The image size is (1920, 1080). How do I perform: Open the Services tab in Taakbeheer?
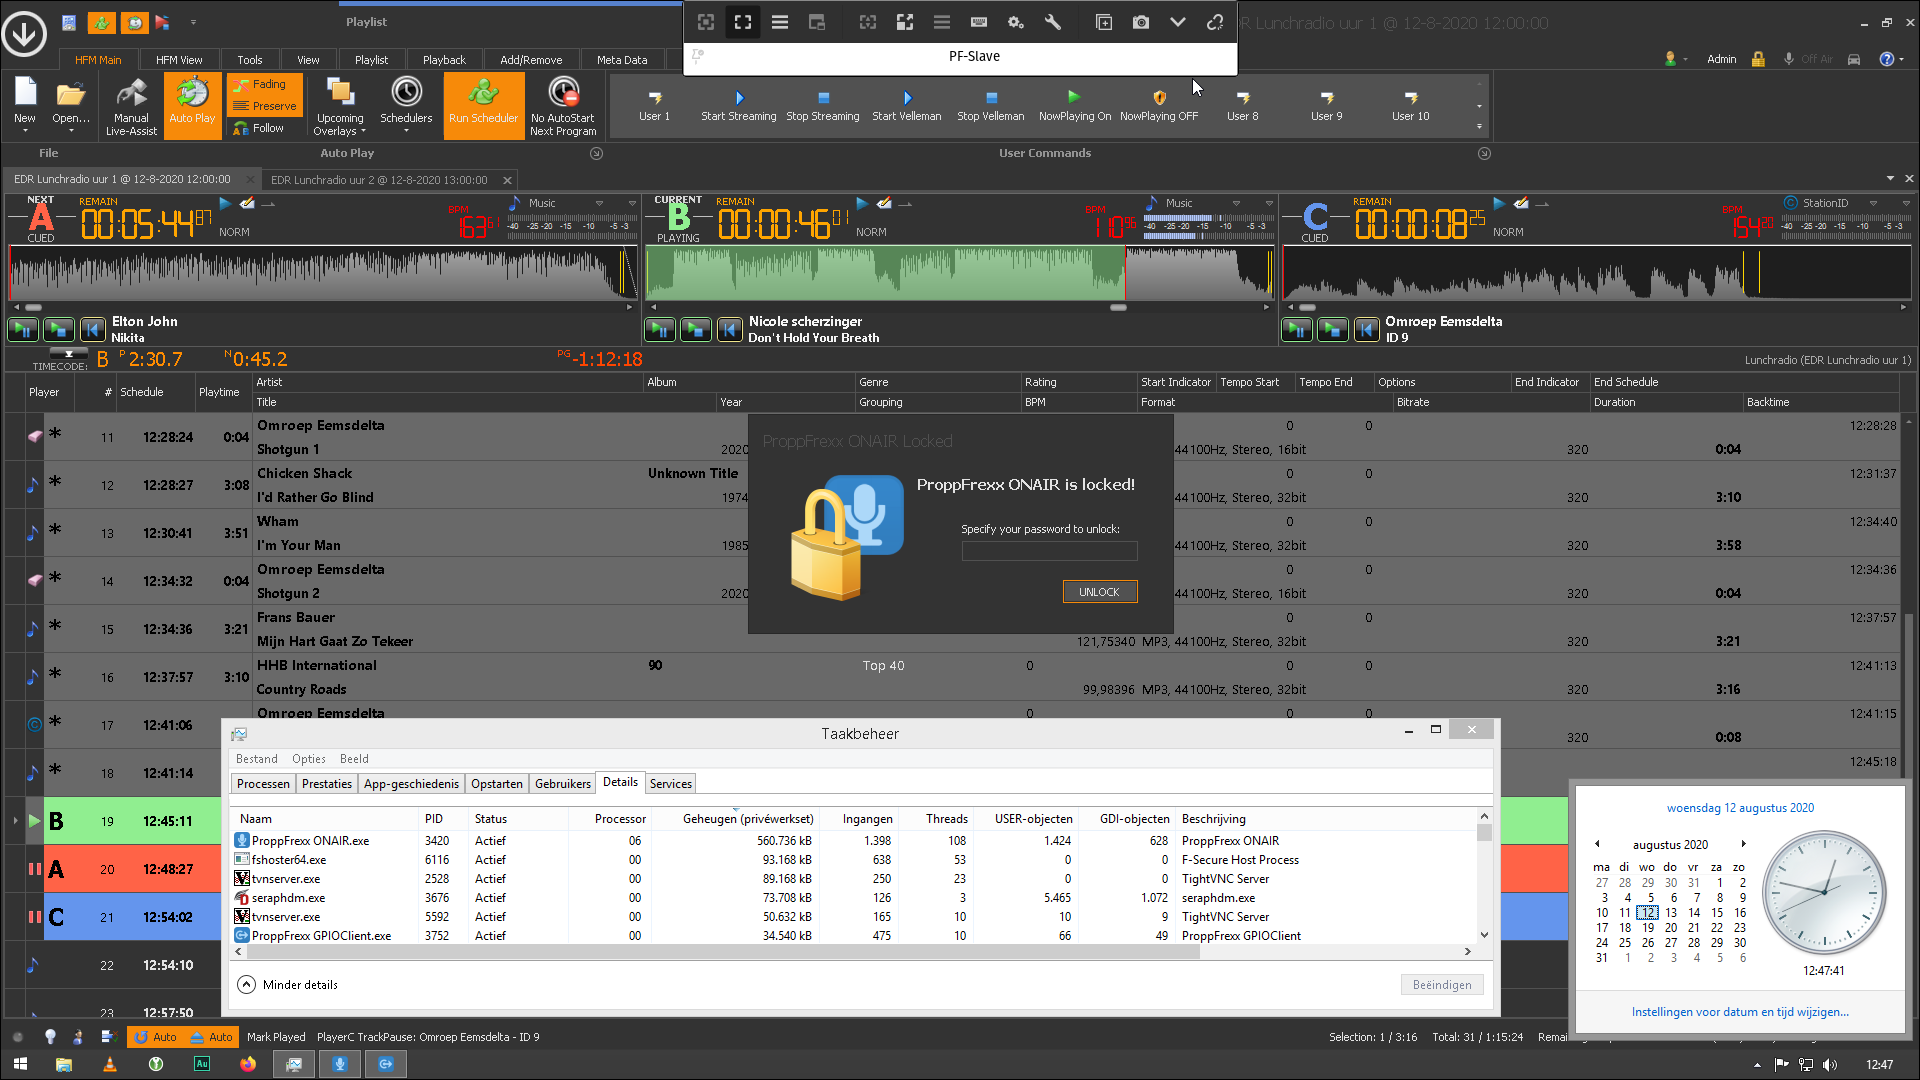(x=670, y=784)
